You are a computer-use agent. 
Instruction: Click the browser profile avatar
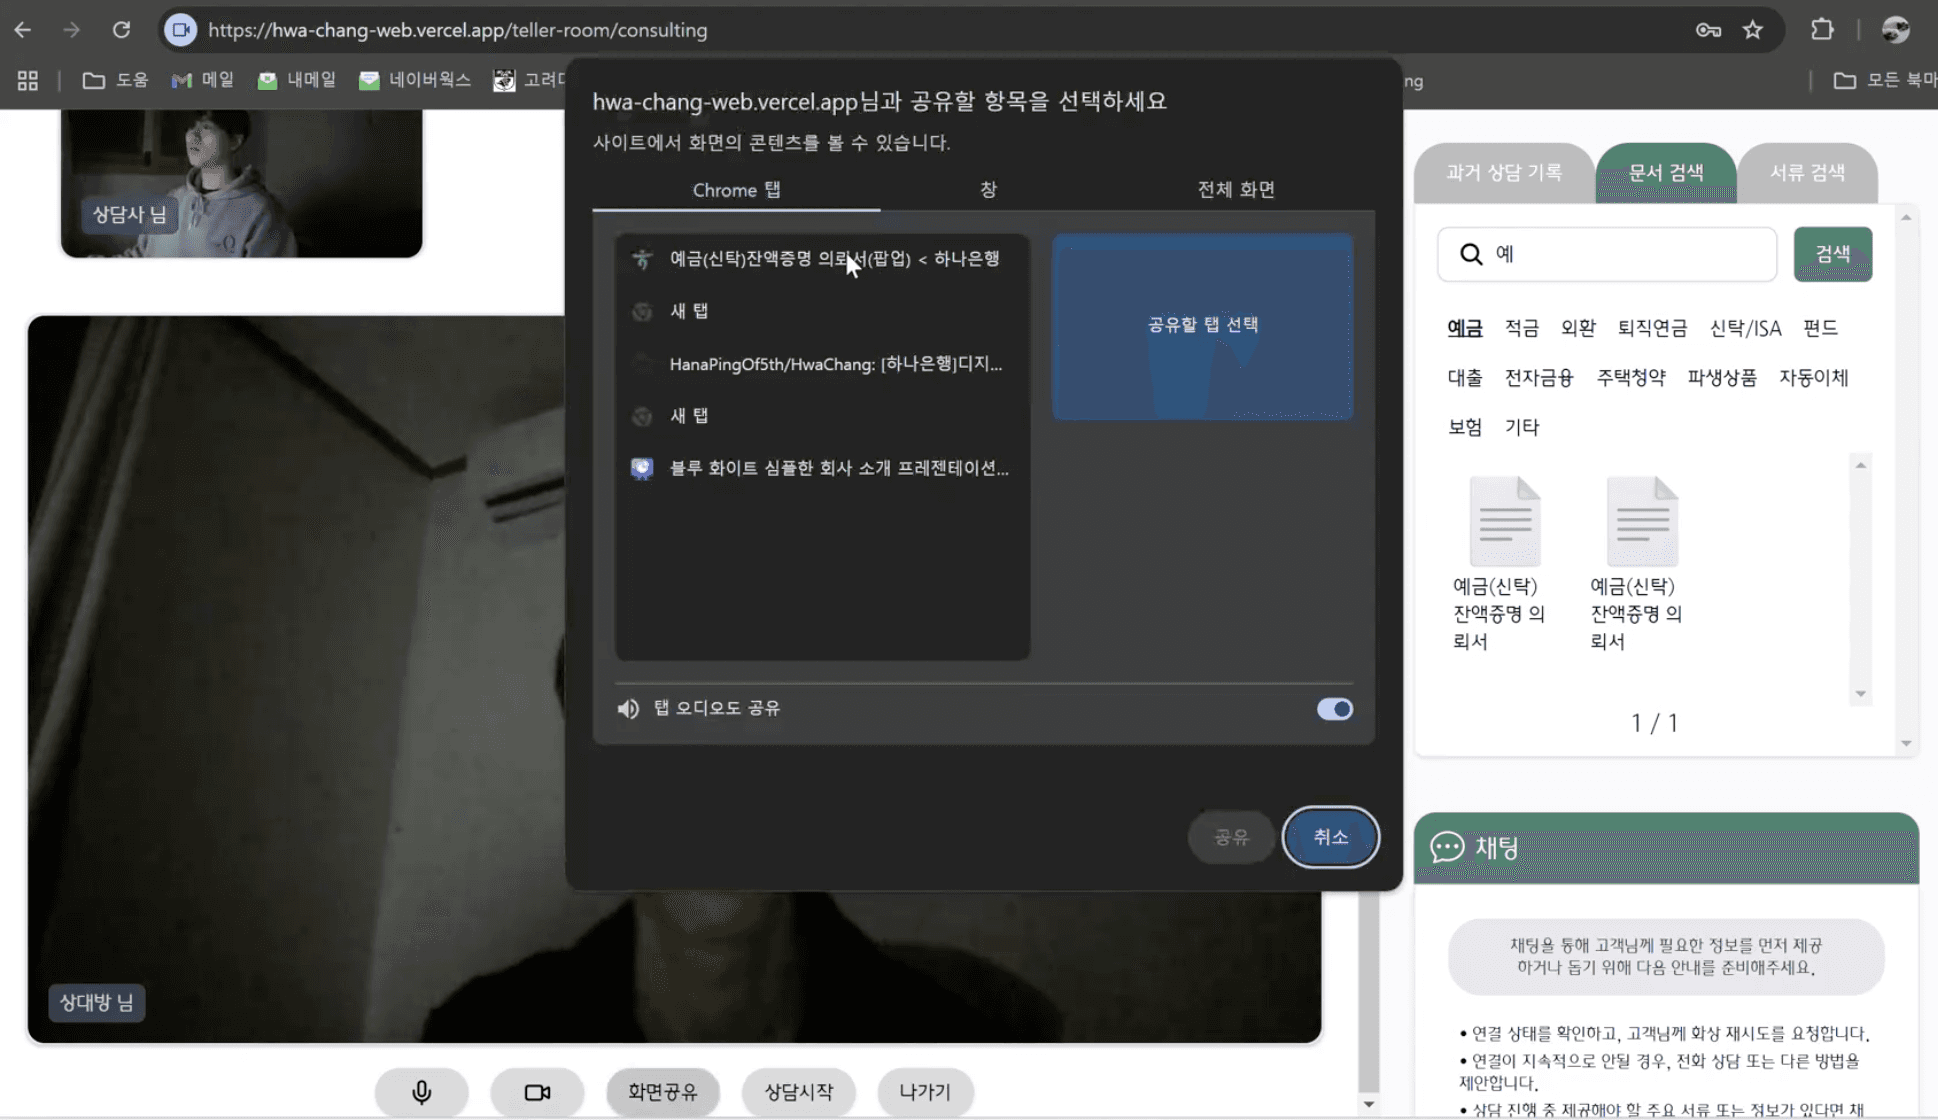[x=1895, y=29]
